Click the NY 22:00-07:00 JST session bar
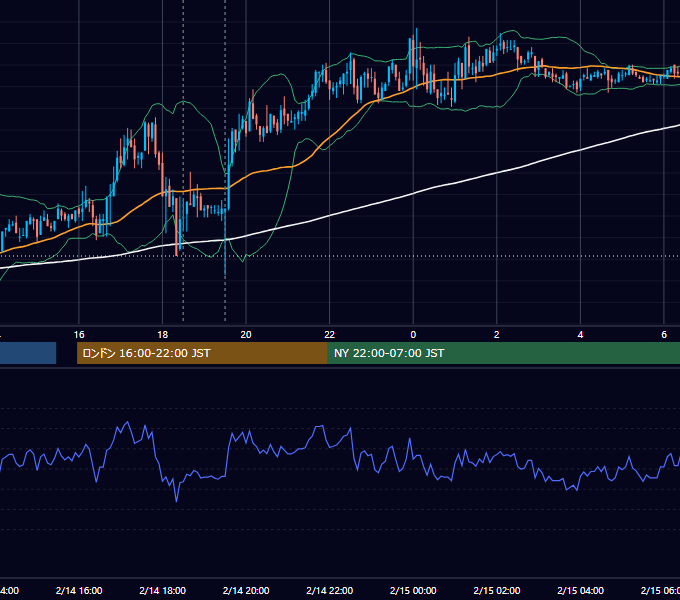Screen dimensions: 680x600 click(503, 353)
